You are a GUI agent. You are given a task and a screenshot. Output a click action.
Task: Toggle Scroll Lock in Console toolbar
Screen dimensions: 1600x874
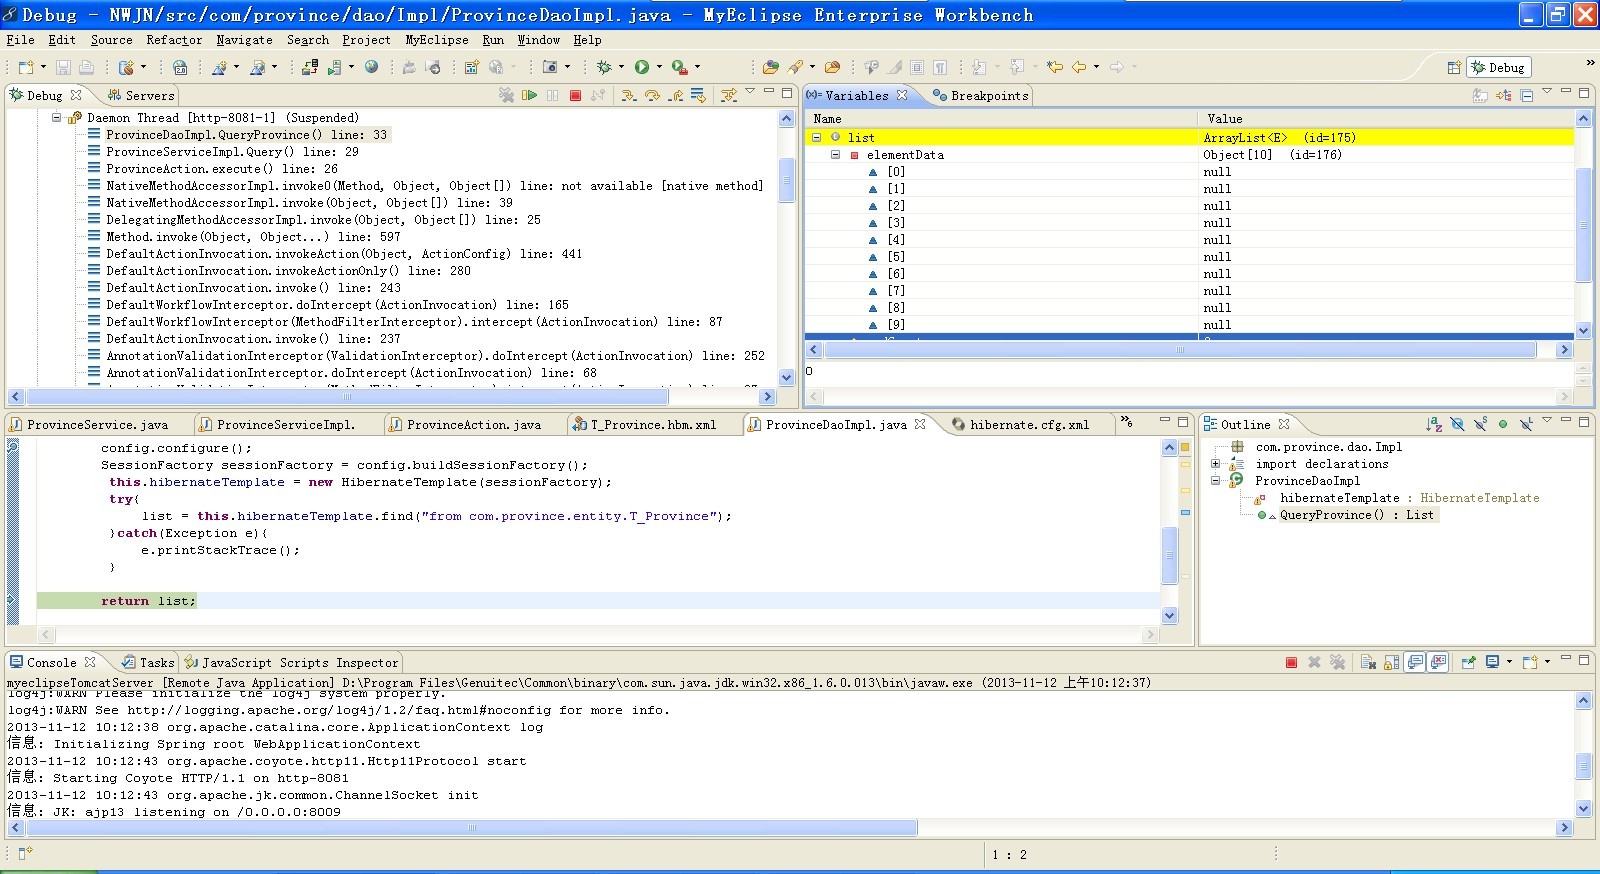tap(1391, 662)
